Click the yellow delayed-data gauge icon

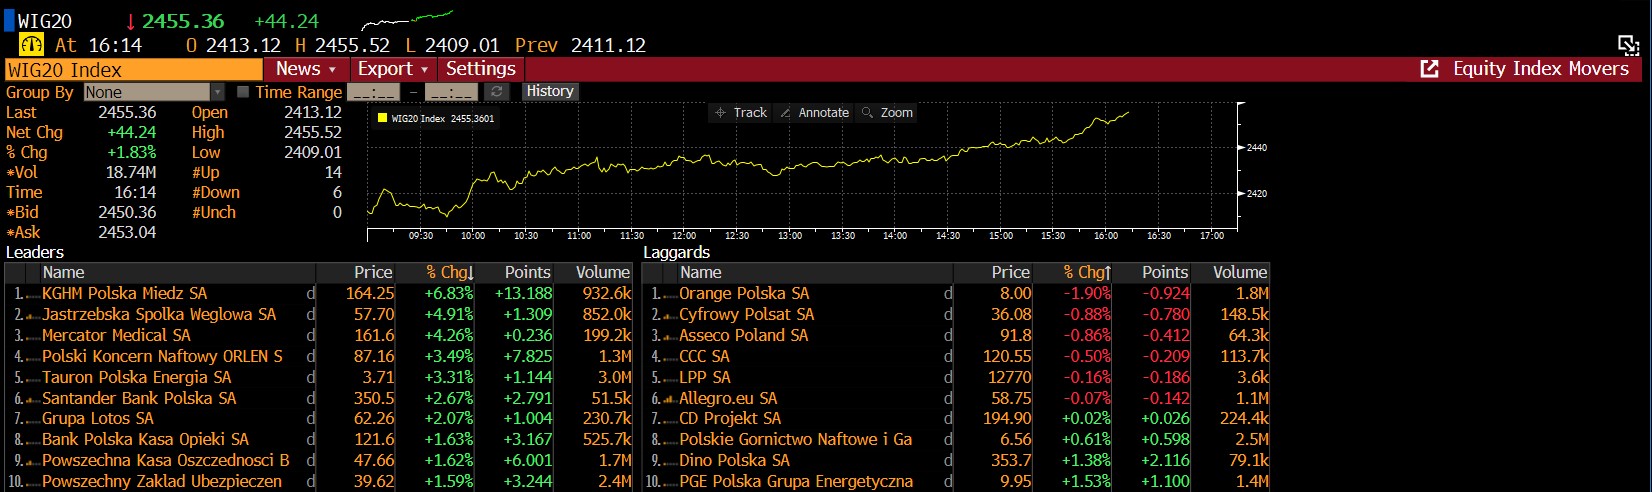pos(32,45)
